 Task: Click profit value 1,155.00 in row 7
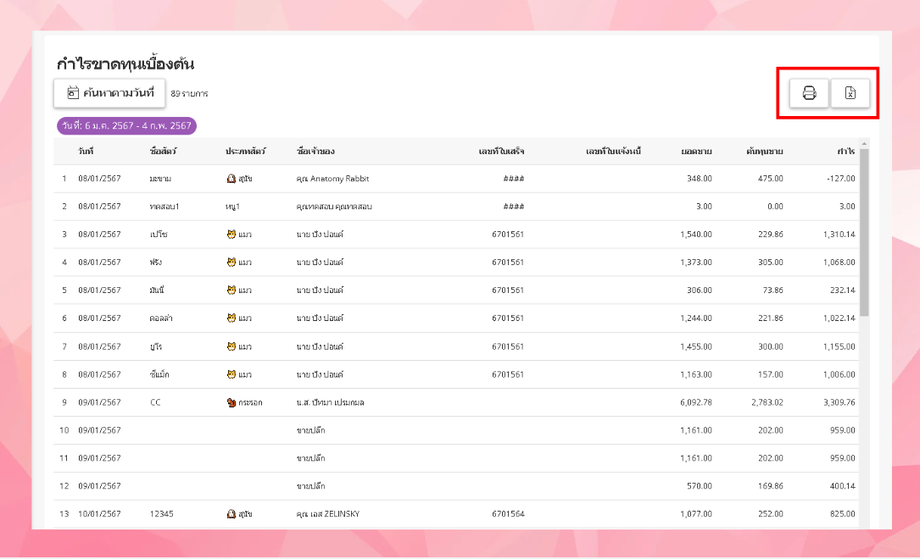tap(839, 347)
